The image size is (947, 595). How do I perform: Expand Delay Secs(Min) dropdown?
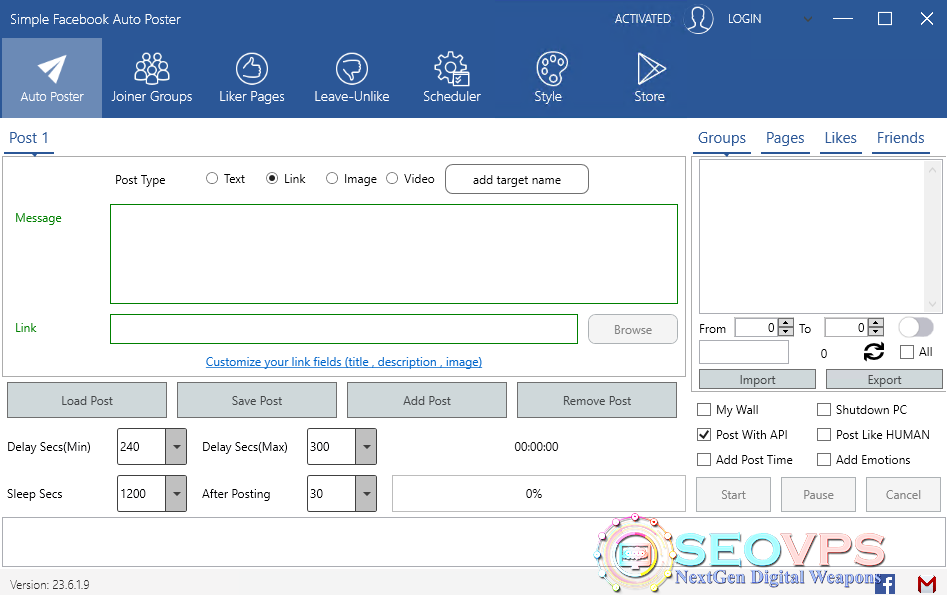176,446
